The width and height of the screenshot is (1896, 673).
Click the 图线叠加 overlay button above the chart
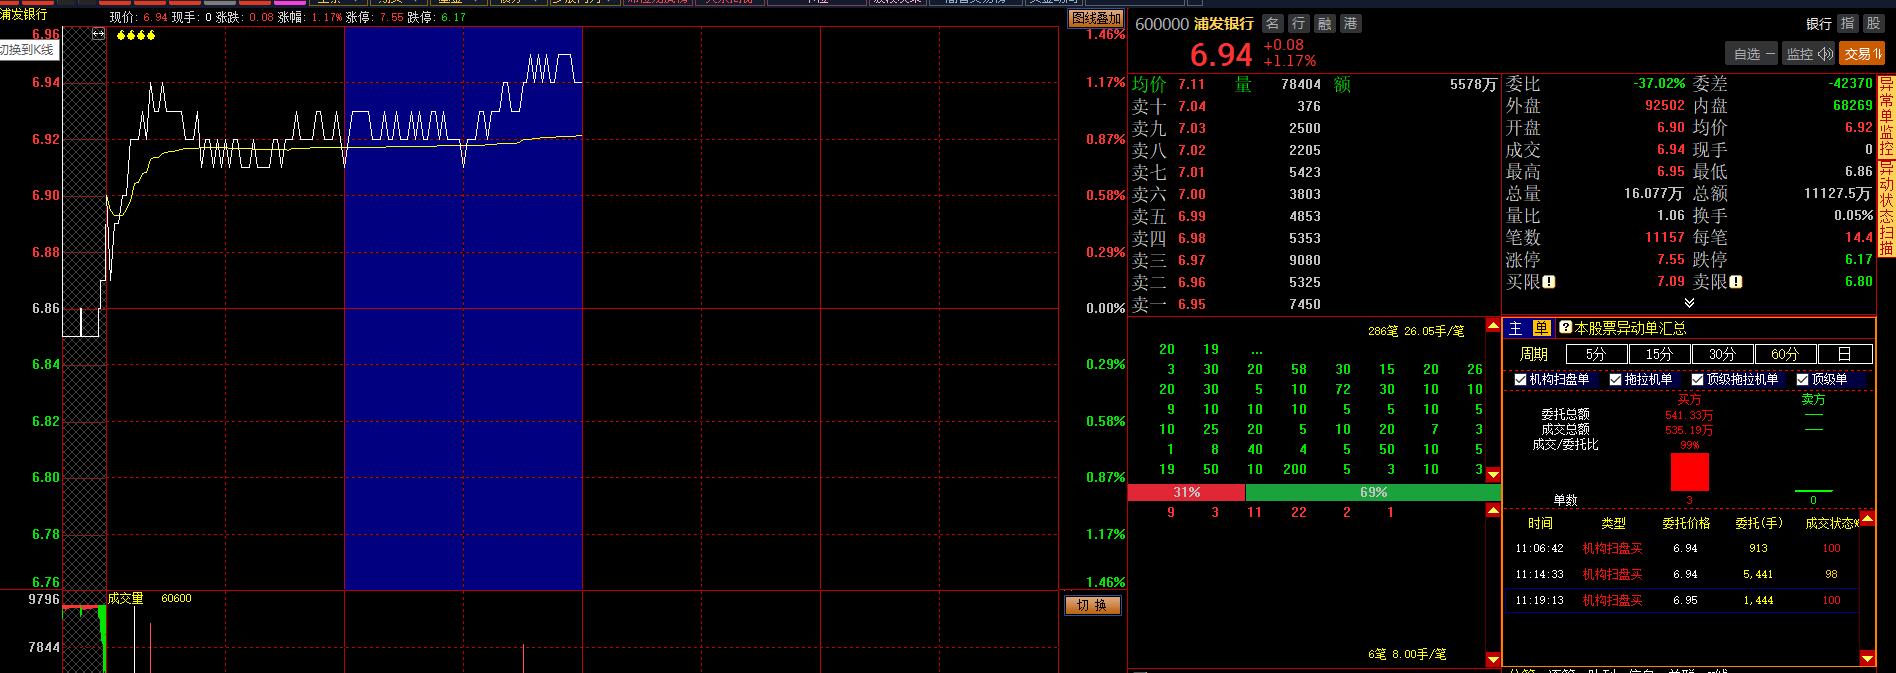pyautogui.click(x=1096, y=18)
